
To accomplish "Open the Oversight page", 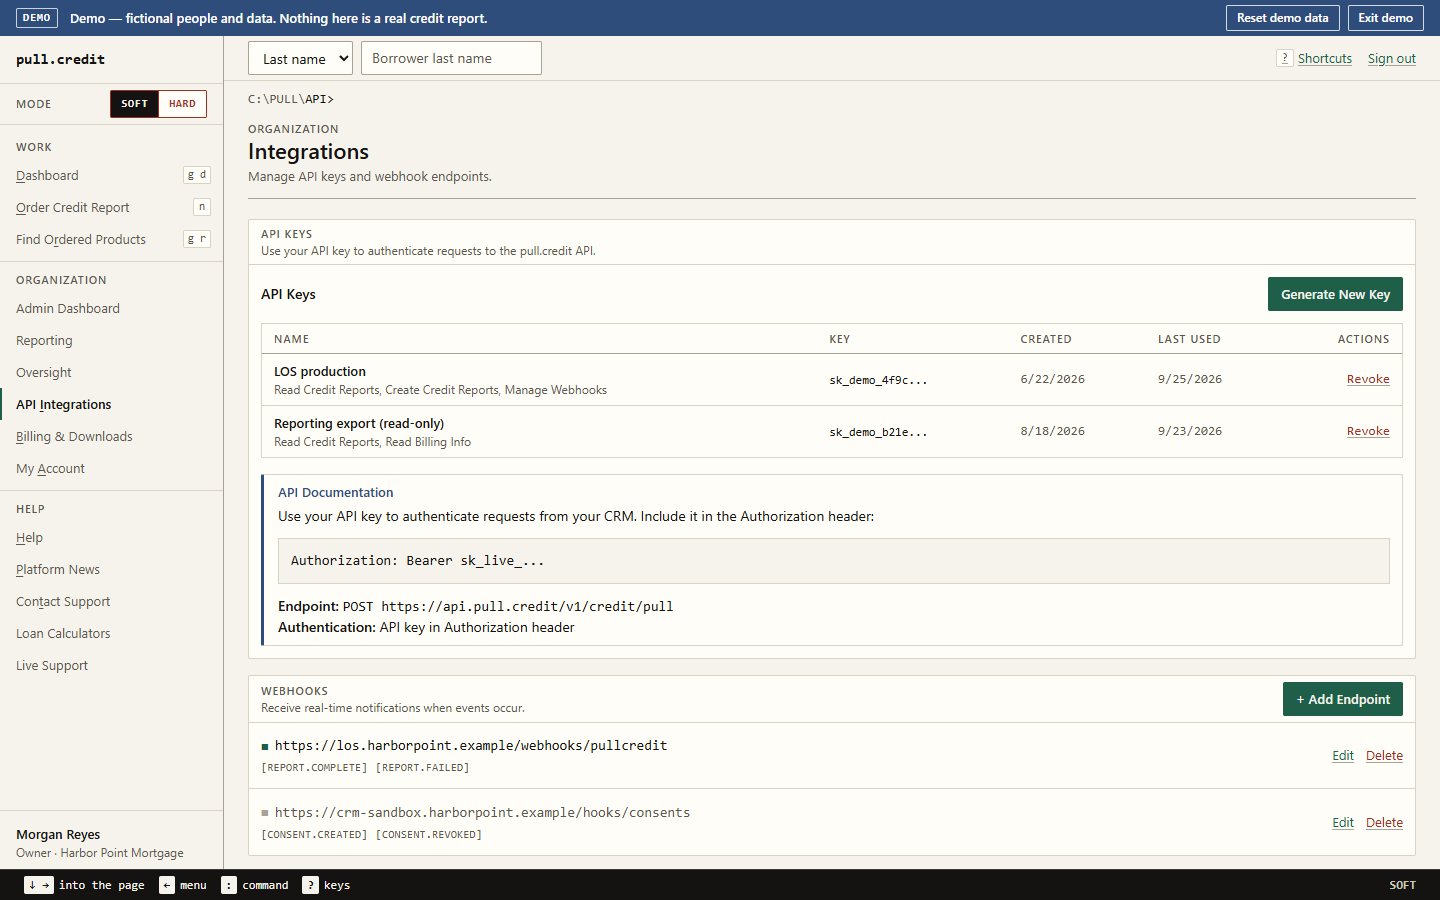I will tap(44, 373).
